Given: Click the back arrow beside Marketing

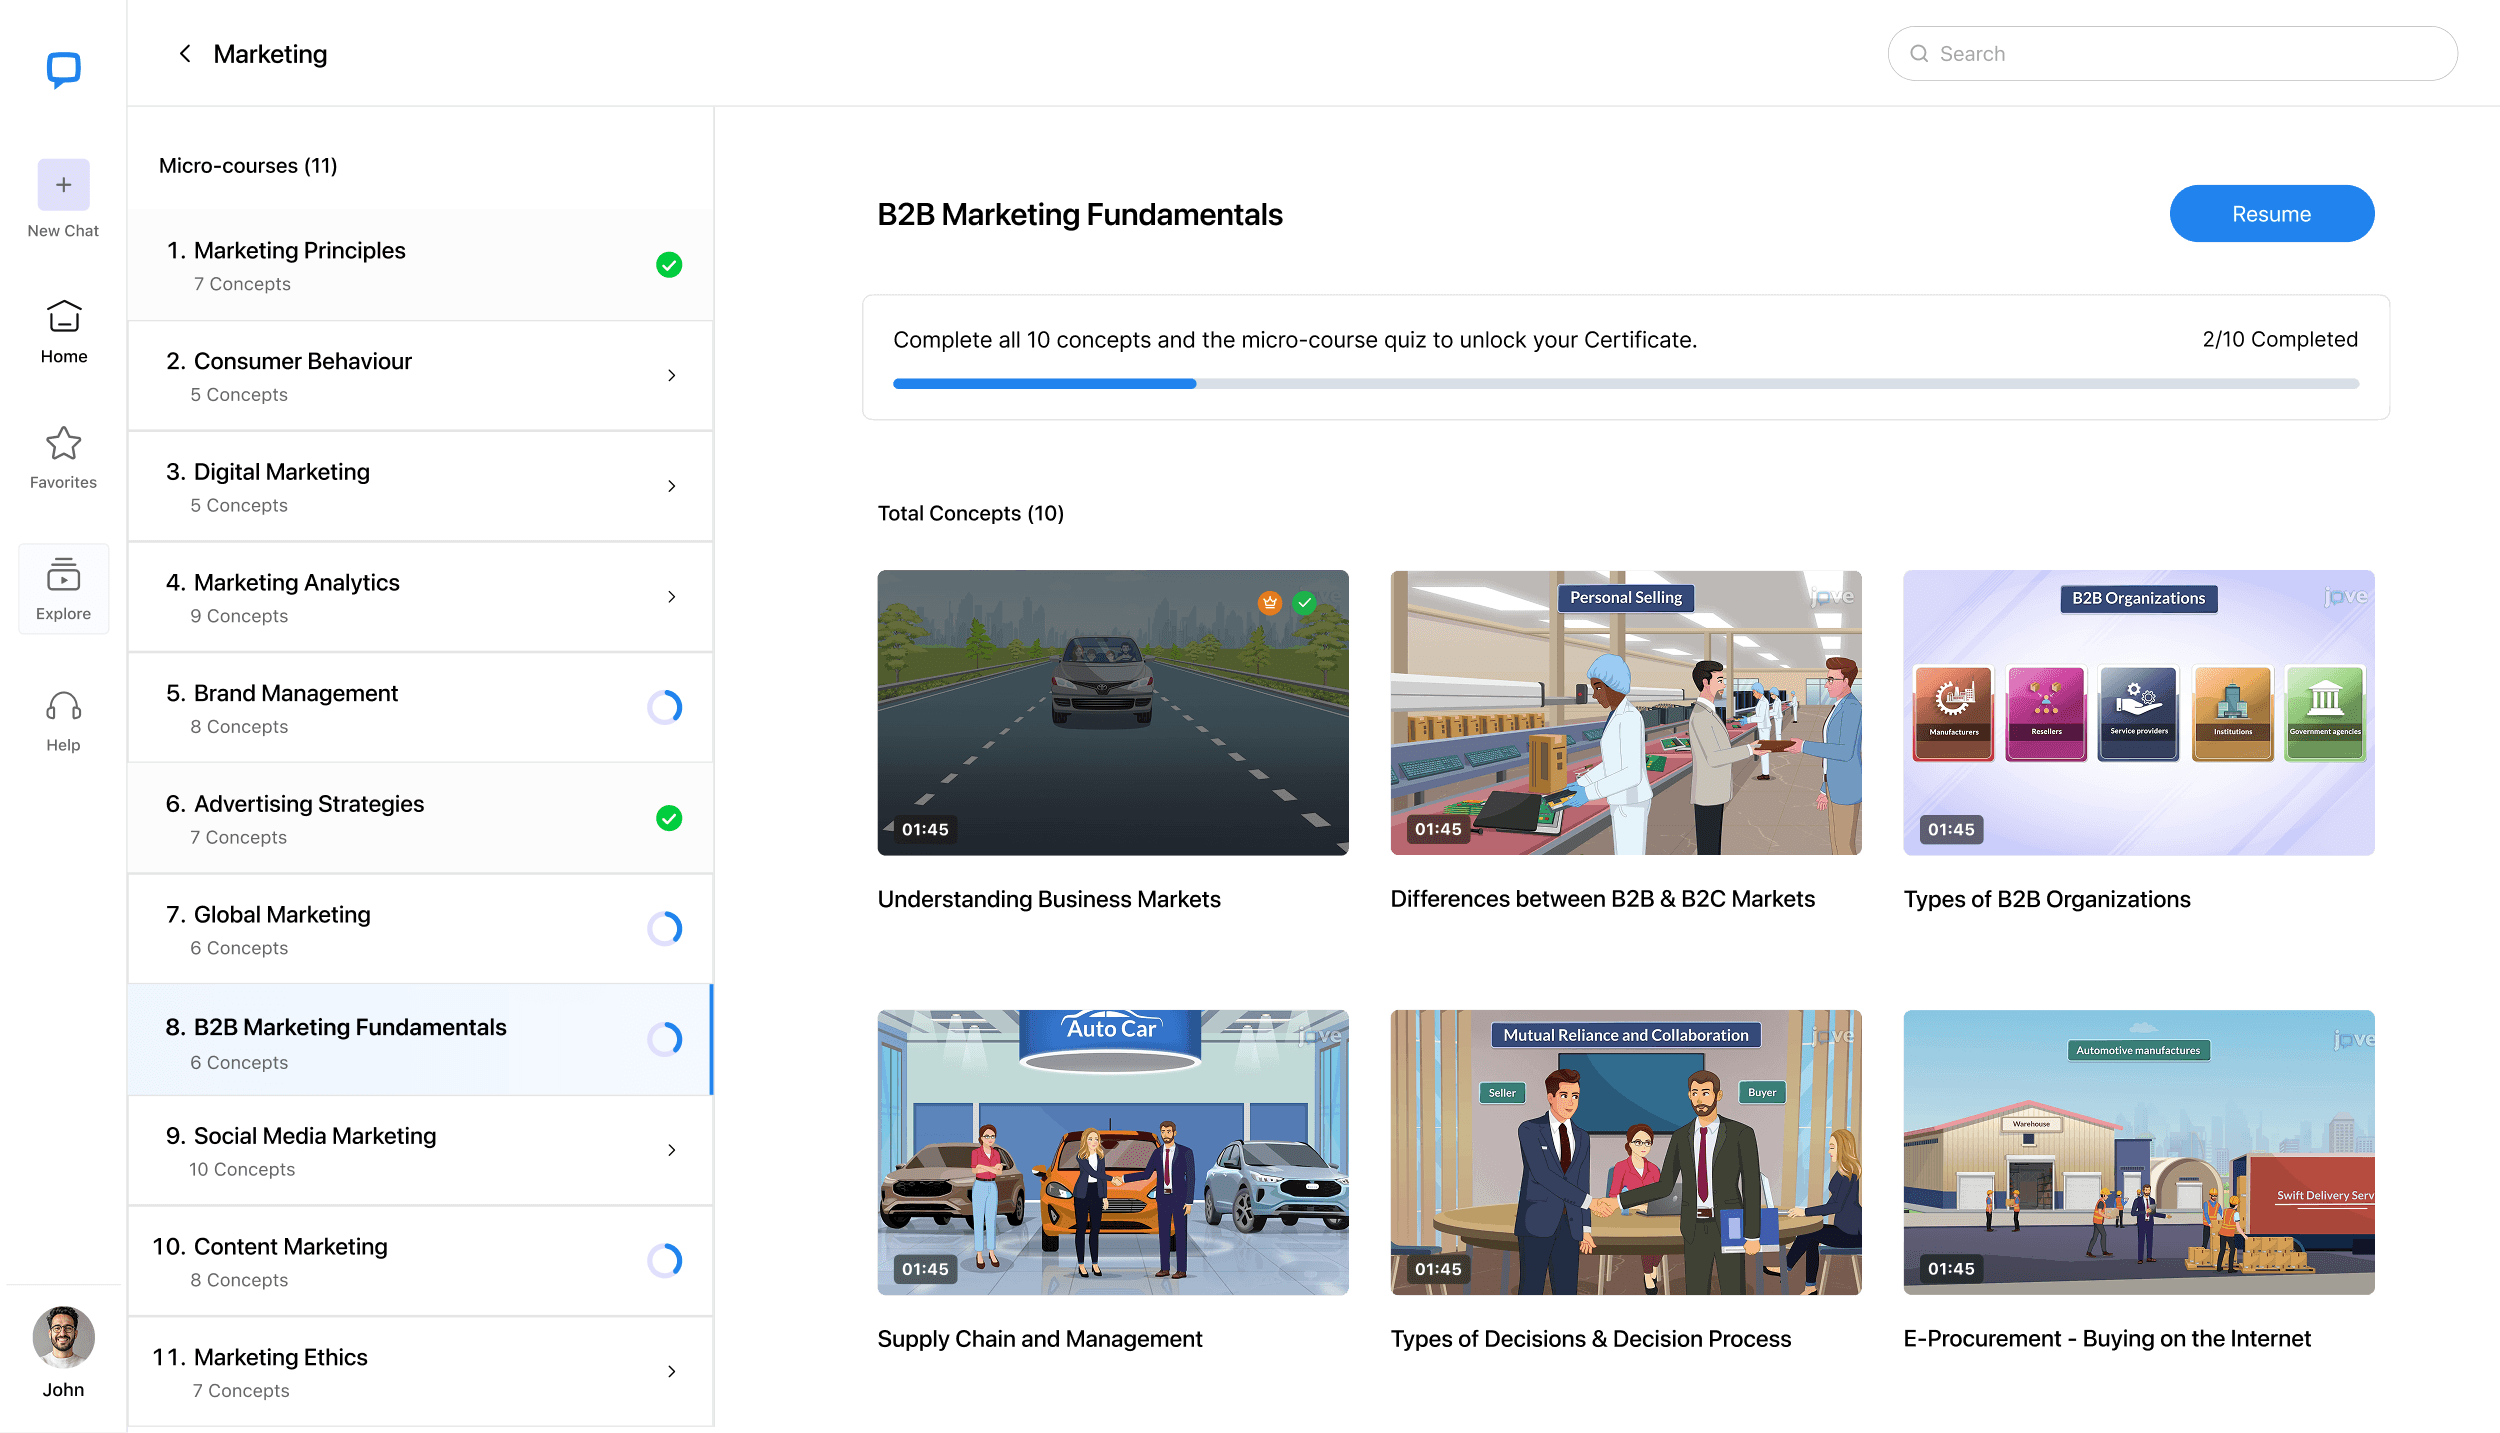Looking at the screenshot, I should 184,54.
